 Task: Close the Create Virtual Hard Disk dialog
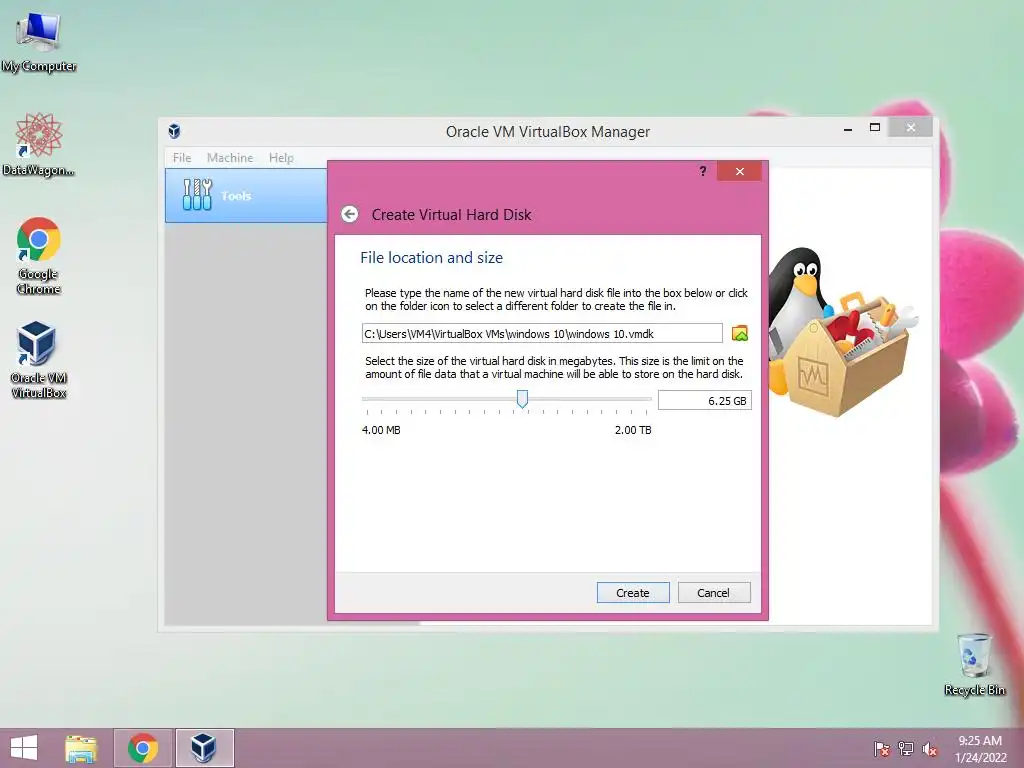(x=739, y=171)
